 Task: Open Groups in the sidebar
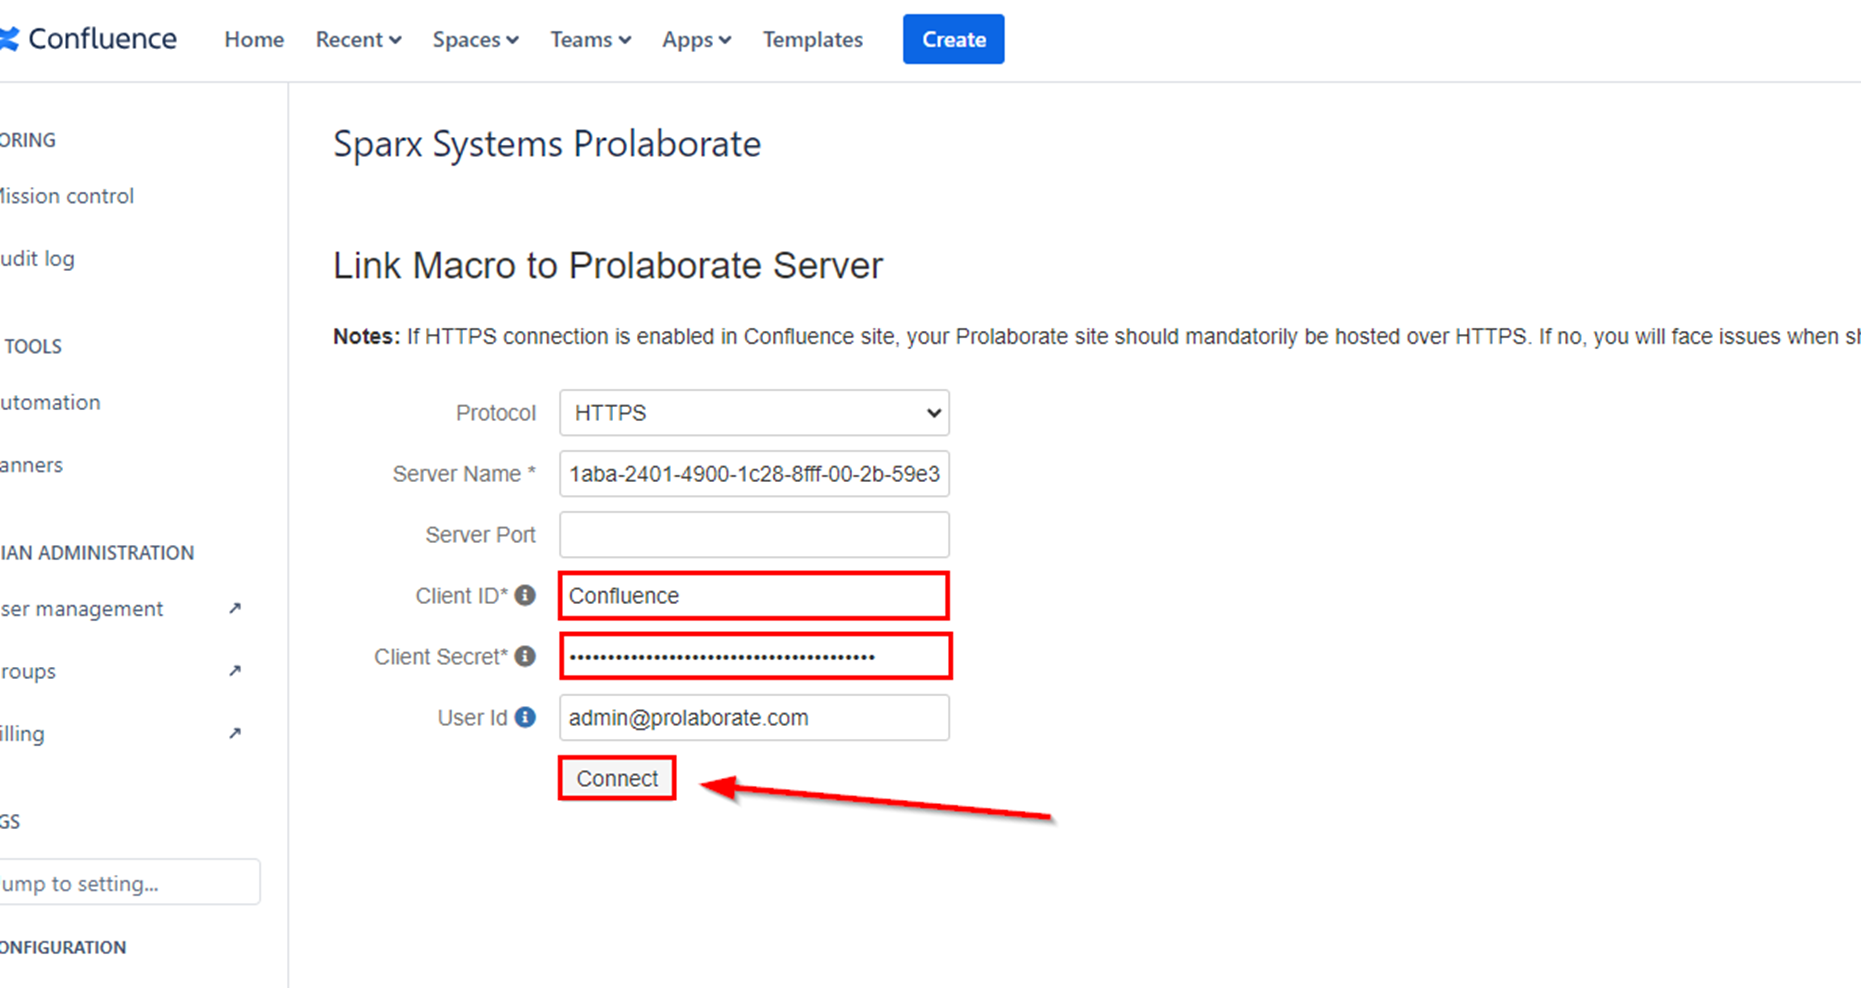click(28, 671)
